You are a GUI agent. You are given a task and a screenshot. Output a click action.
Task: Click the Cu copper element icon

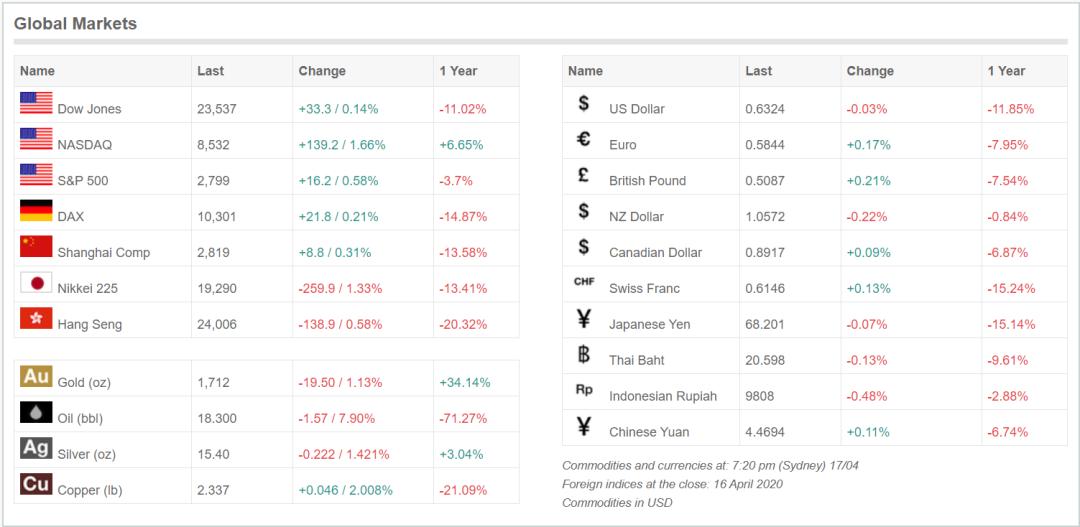[x=36, y=485]
